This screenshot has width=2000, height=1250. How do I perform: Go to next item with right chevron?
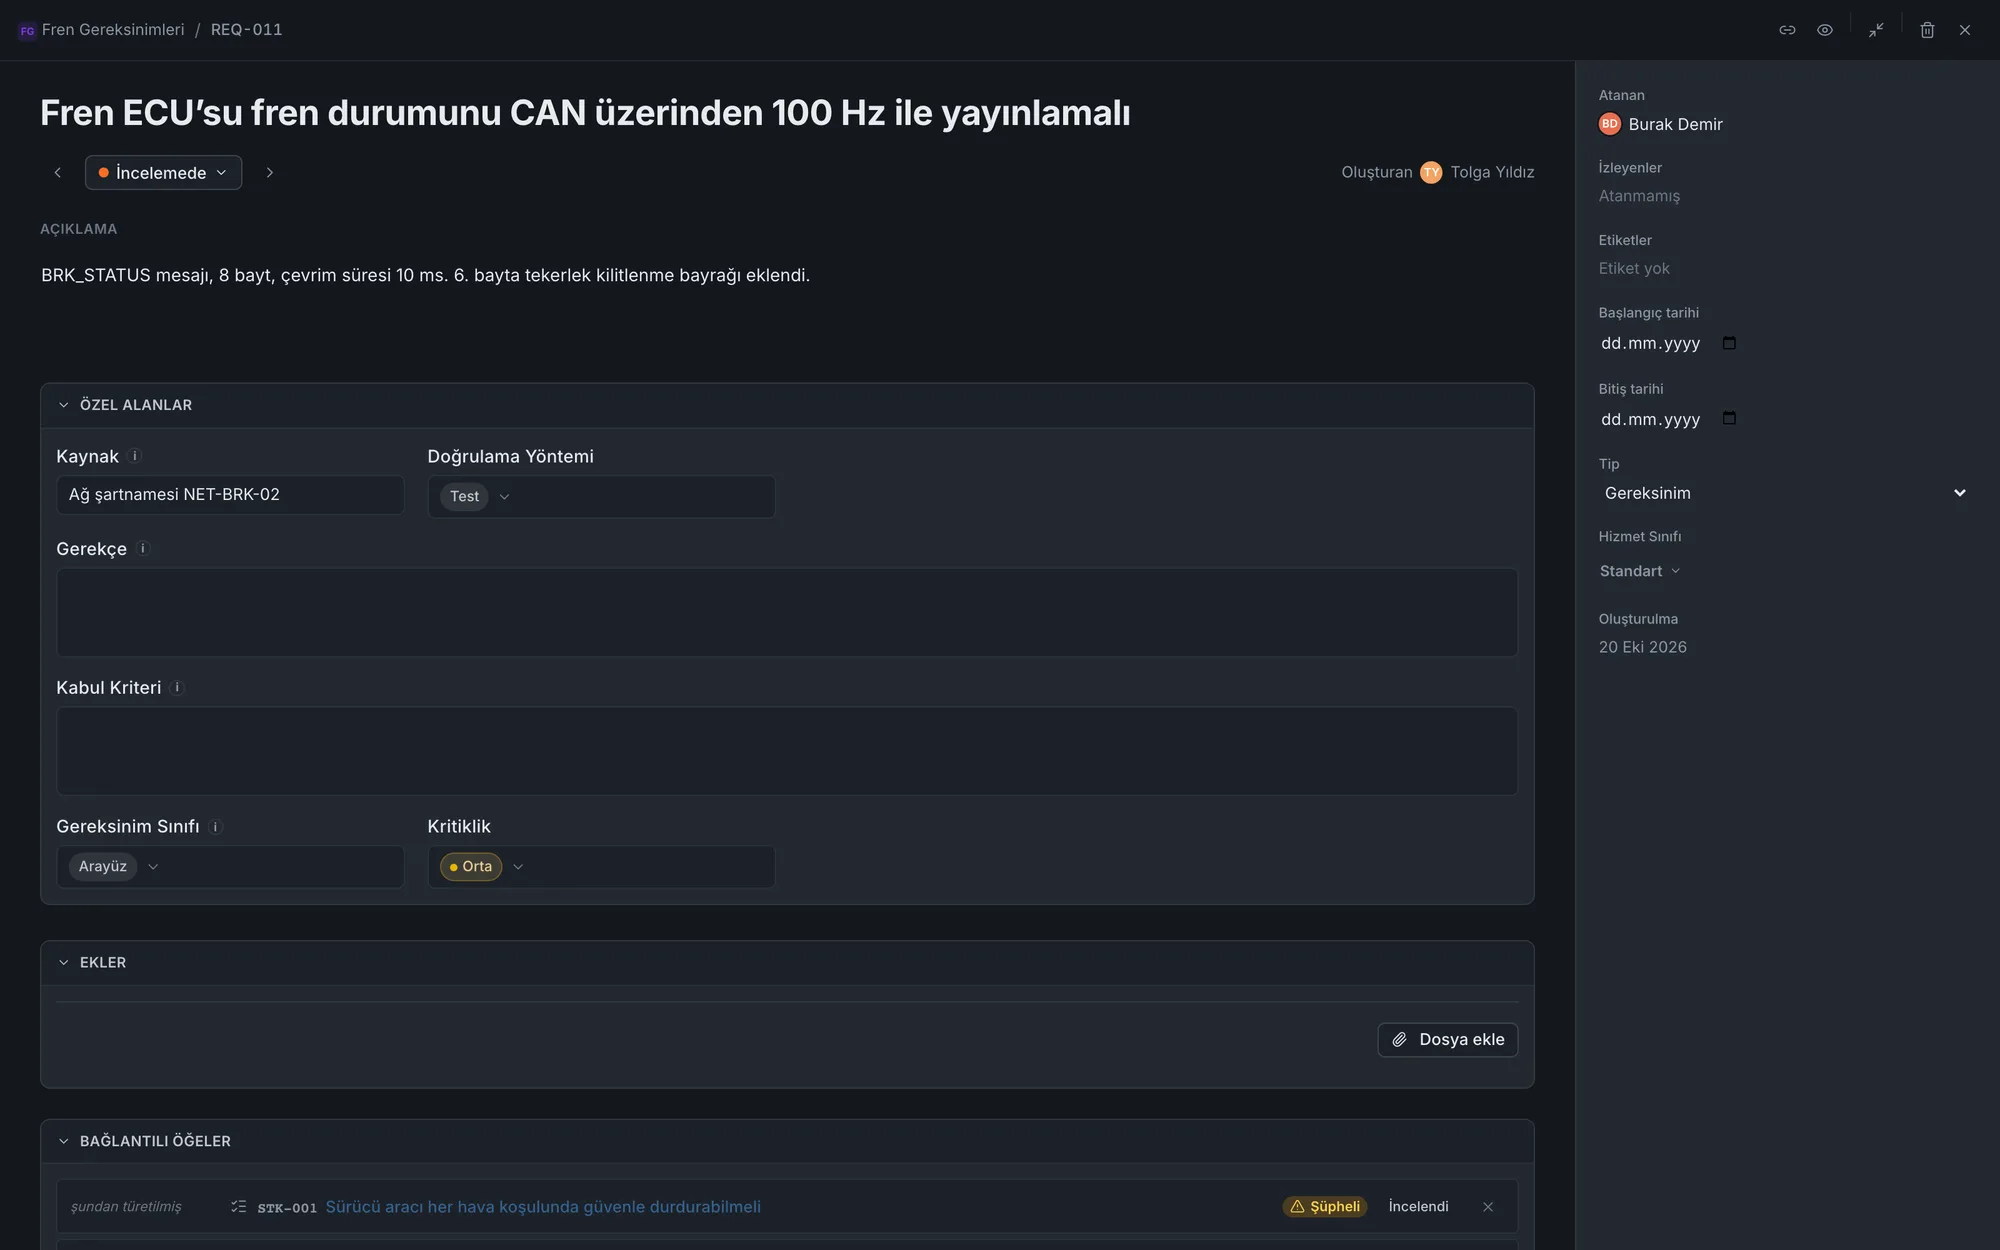tap(269, 173)
